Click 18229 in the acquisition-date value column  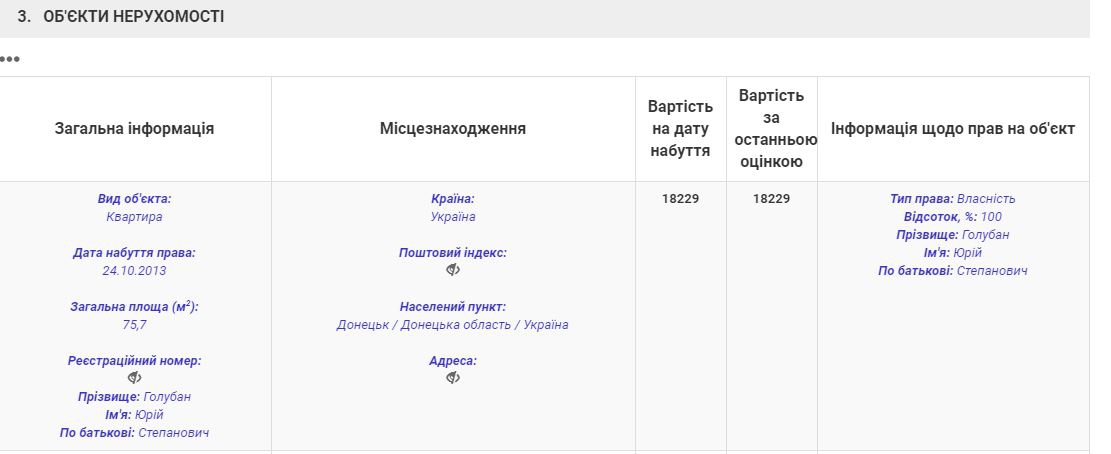[680, 199]
